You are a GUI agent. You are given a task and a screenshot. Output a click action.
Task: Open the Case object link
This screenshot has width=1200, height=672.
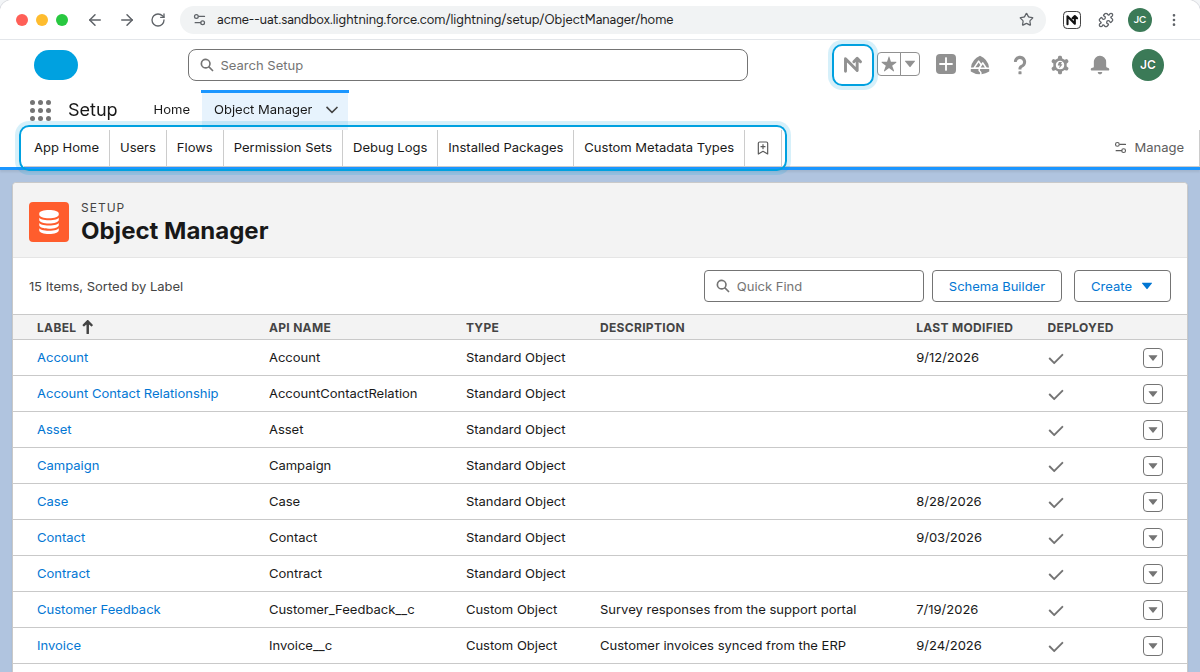53,502
